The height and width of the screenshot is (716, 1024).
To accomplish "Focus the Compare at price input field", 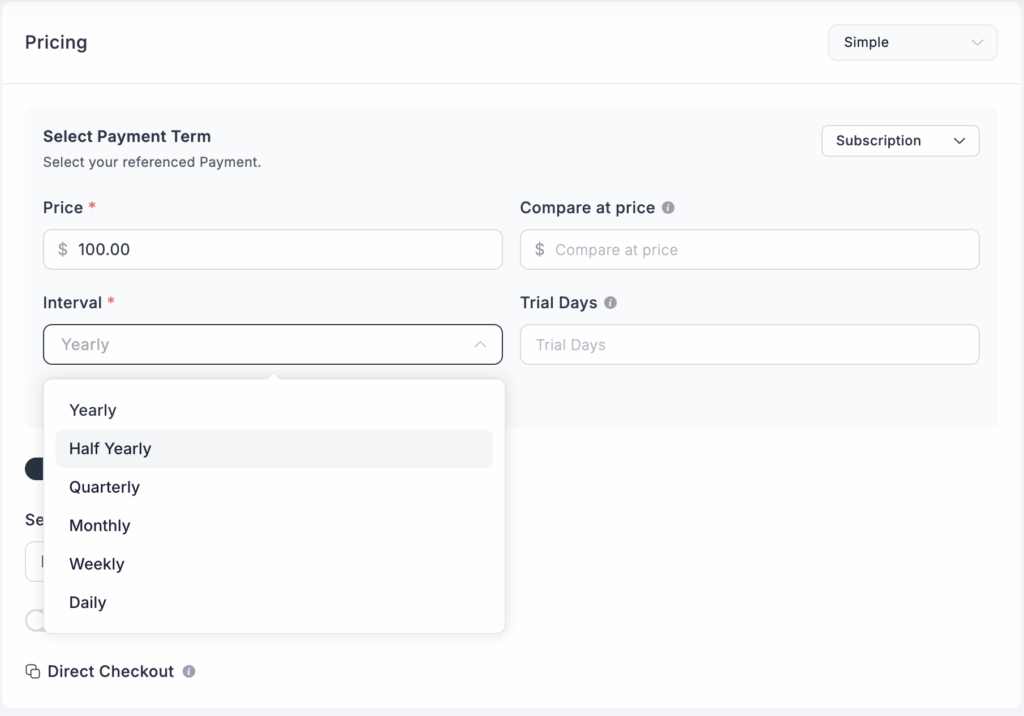I will click(x=760, y=250).
